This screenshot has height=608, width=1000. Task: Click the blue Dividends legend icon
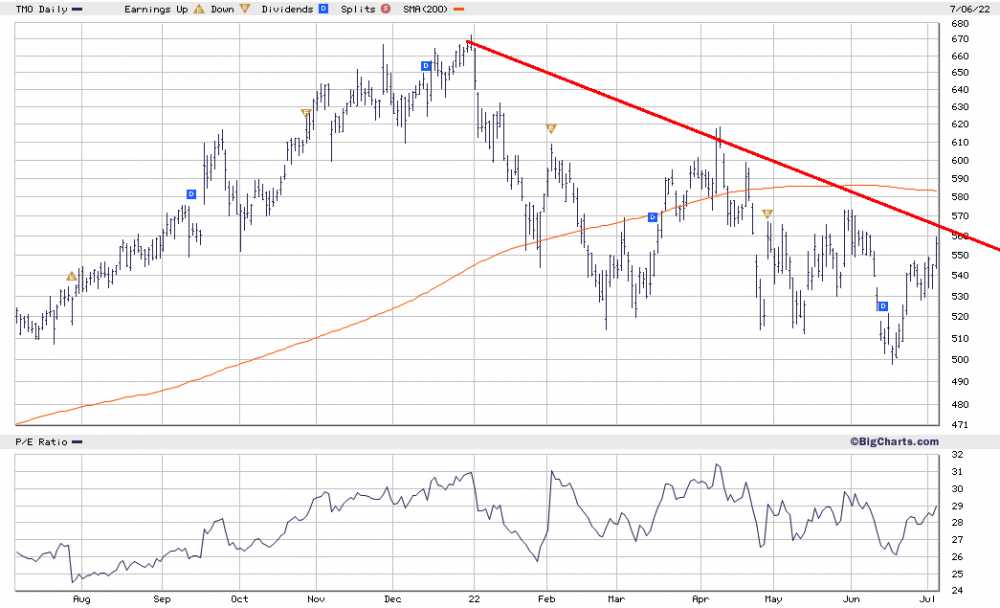(x=323, y=9)
